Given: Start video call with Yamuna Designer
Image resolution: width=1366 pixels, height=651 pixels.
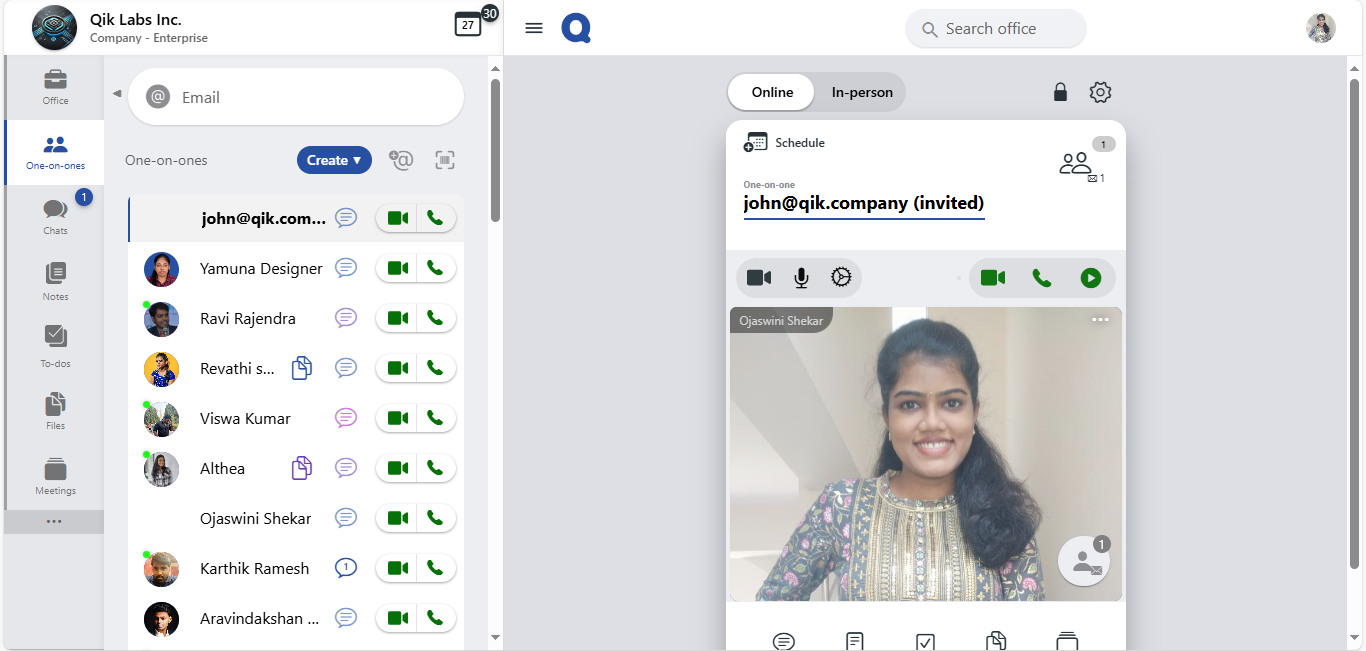Looking at the screenshot, I should [397, 268].
